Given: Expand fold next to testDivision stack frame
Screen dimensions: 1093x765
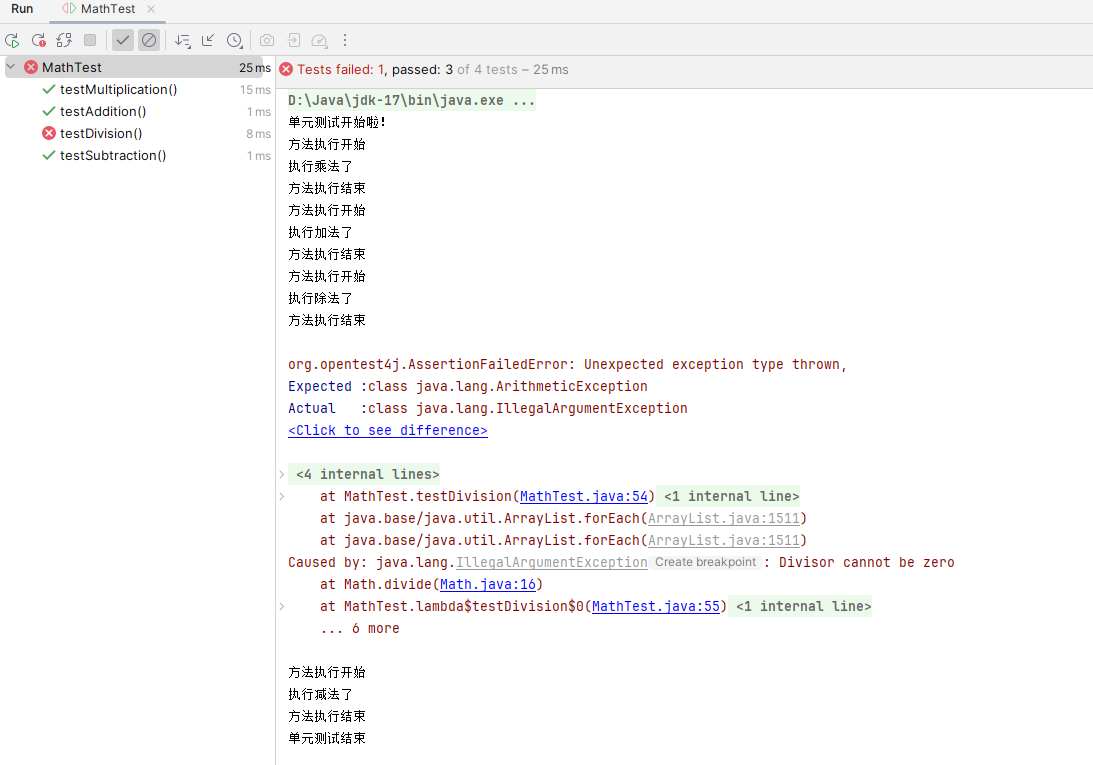Looking at the screenshot, I should point(281,496).
